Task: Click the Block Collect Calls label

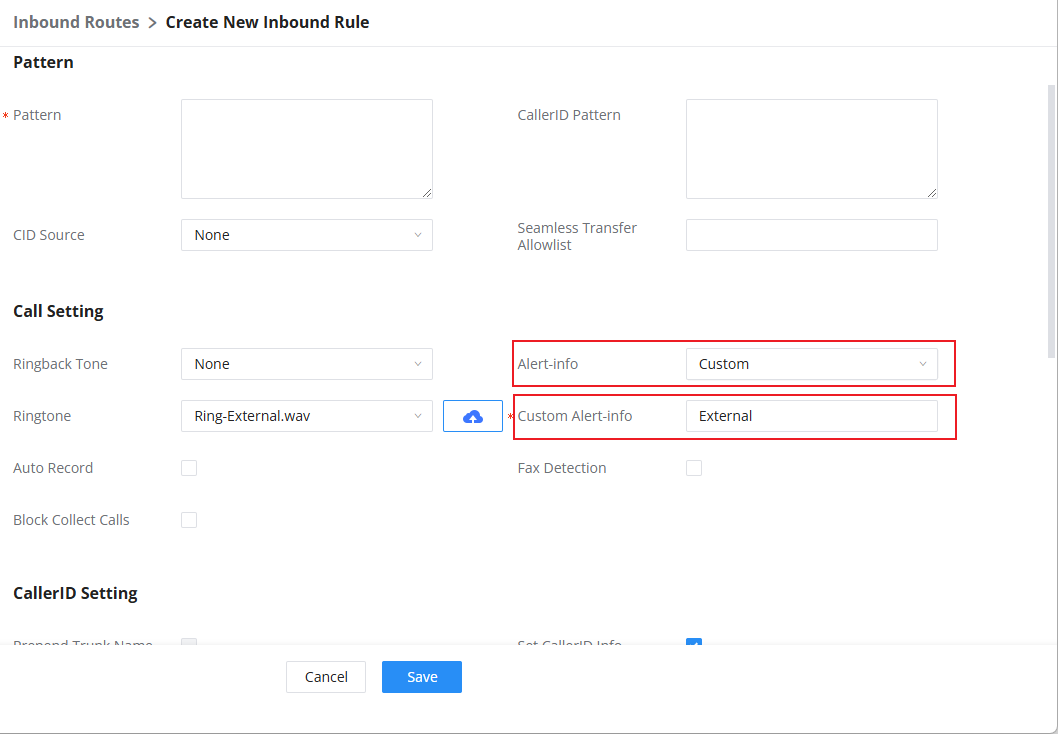Action: coord(72,520)
